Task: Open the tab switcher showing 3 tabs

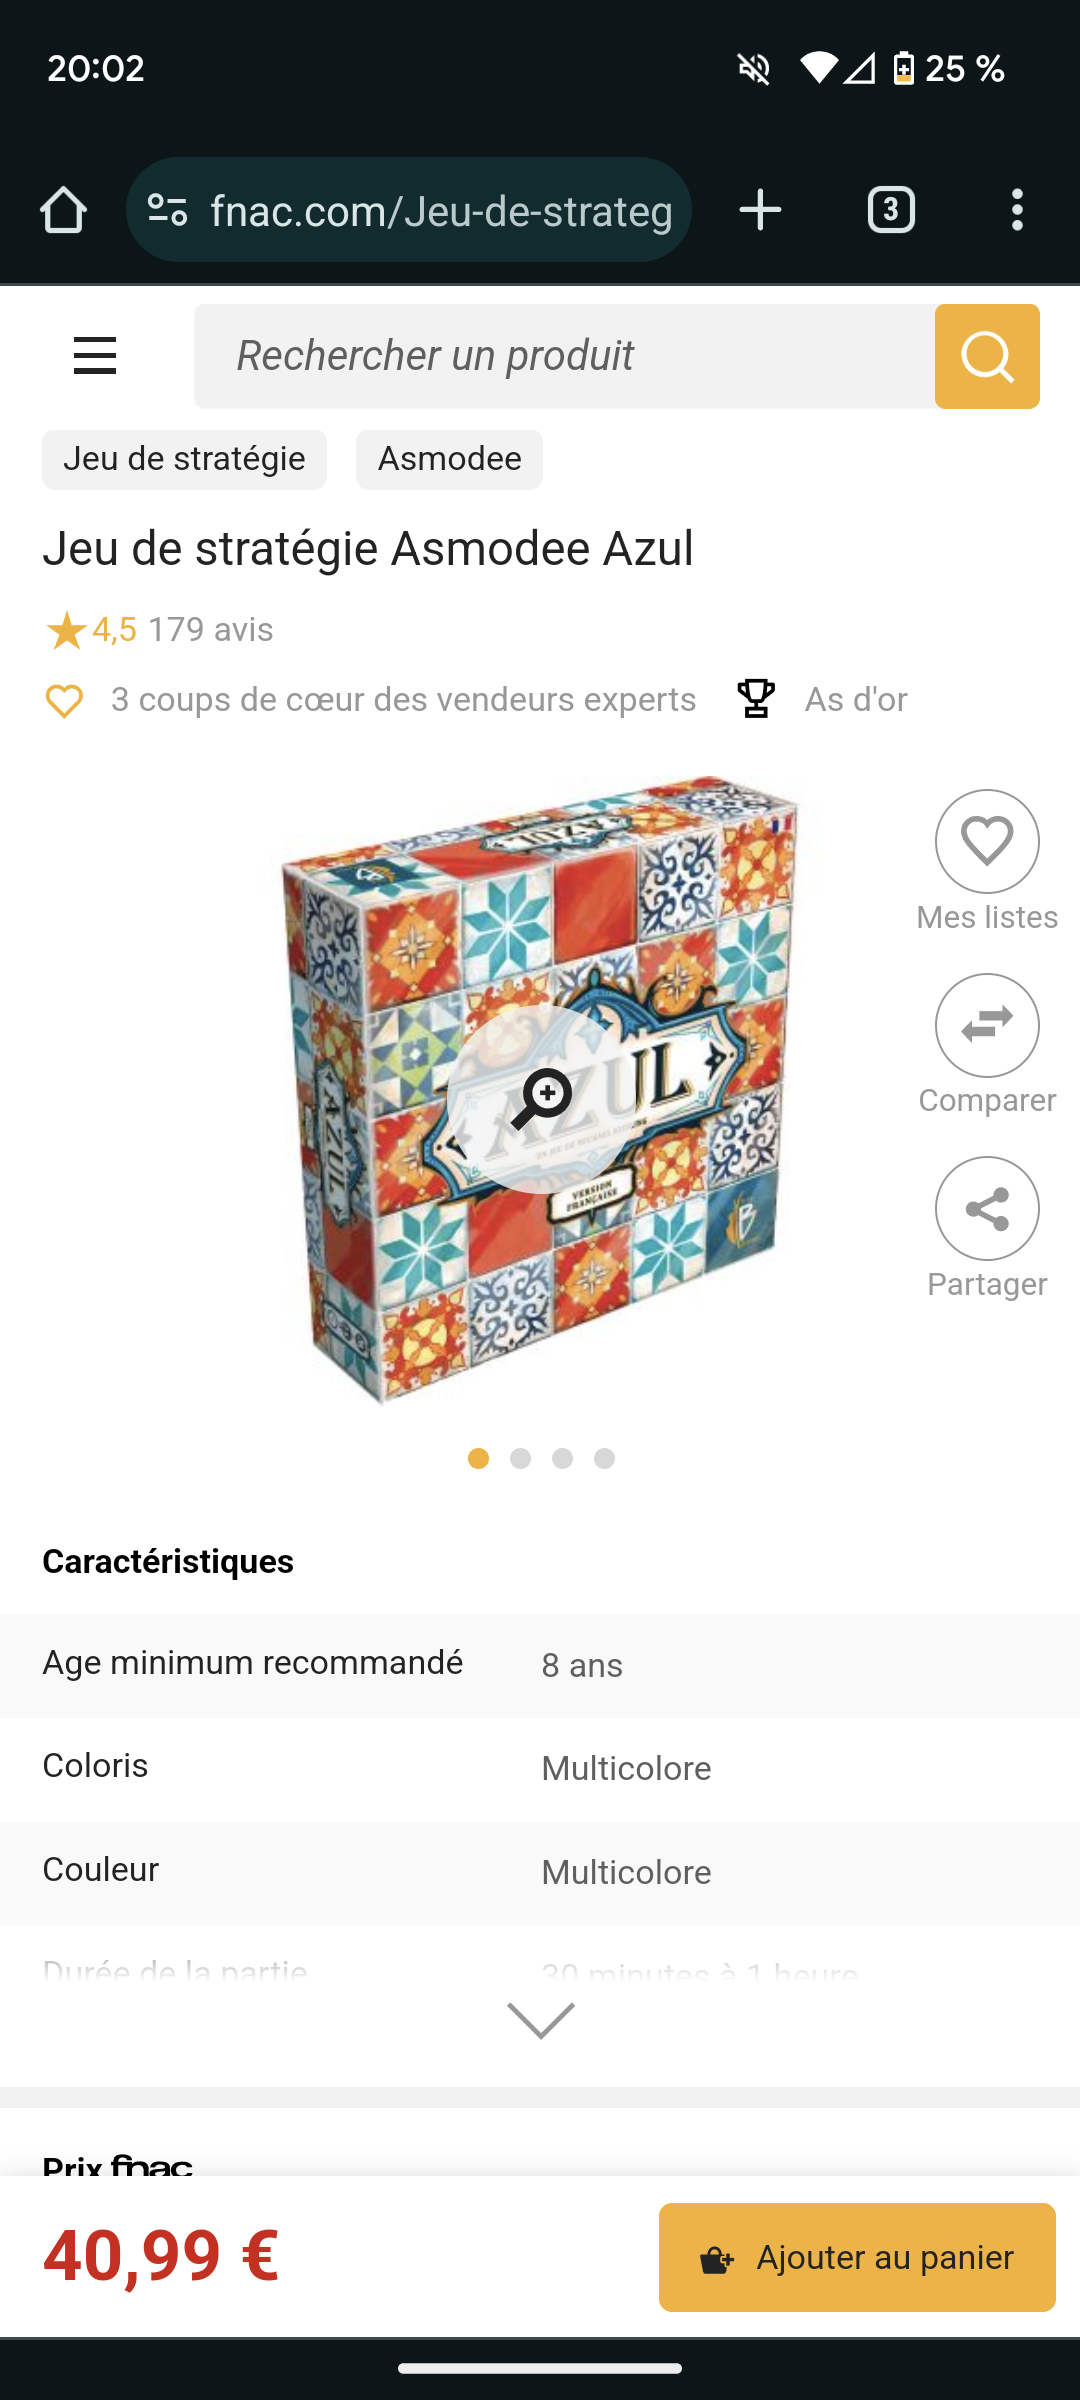Action: (x=891, y=210)
